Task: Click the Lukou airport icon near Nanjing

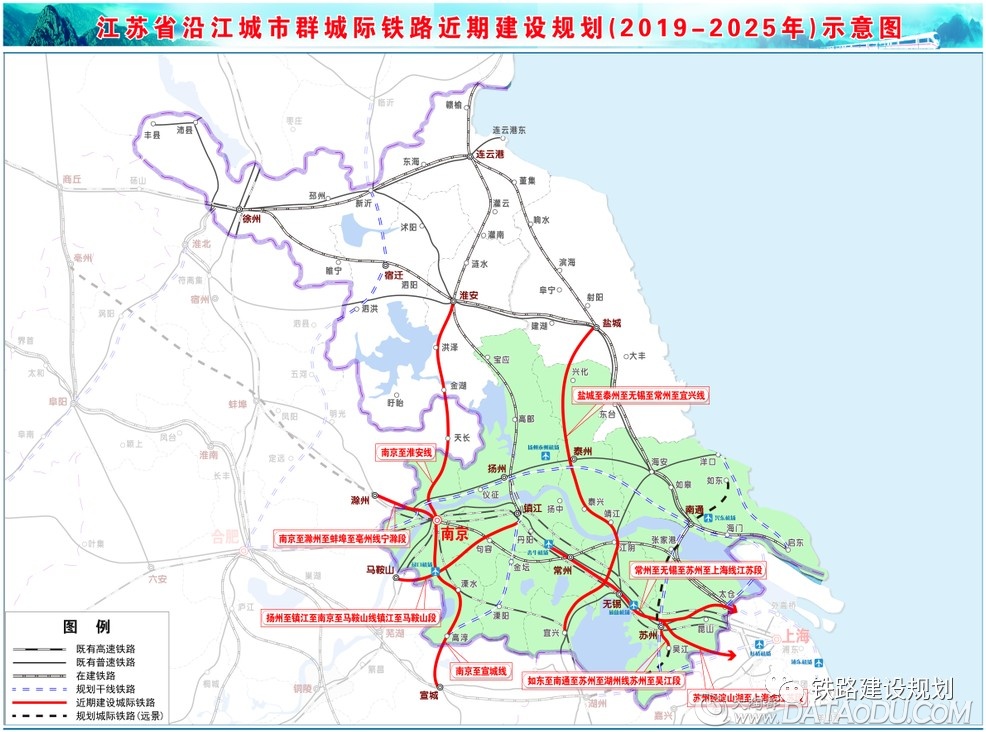Action: (436, 572)
